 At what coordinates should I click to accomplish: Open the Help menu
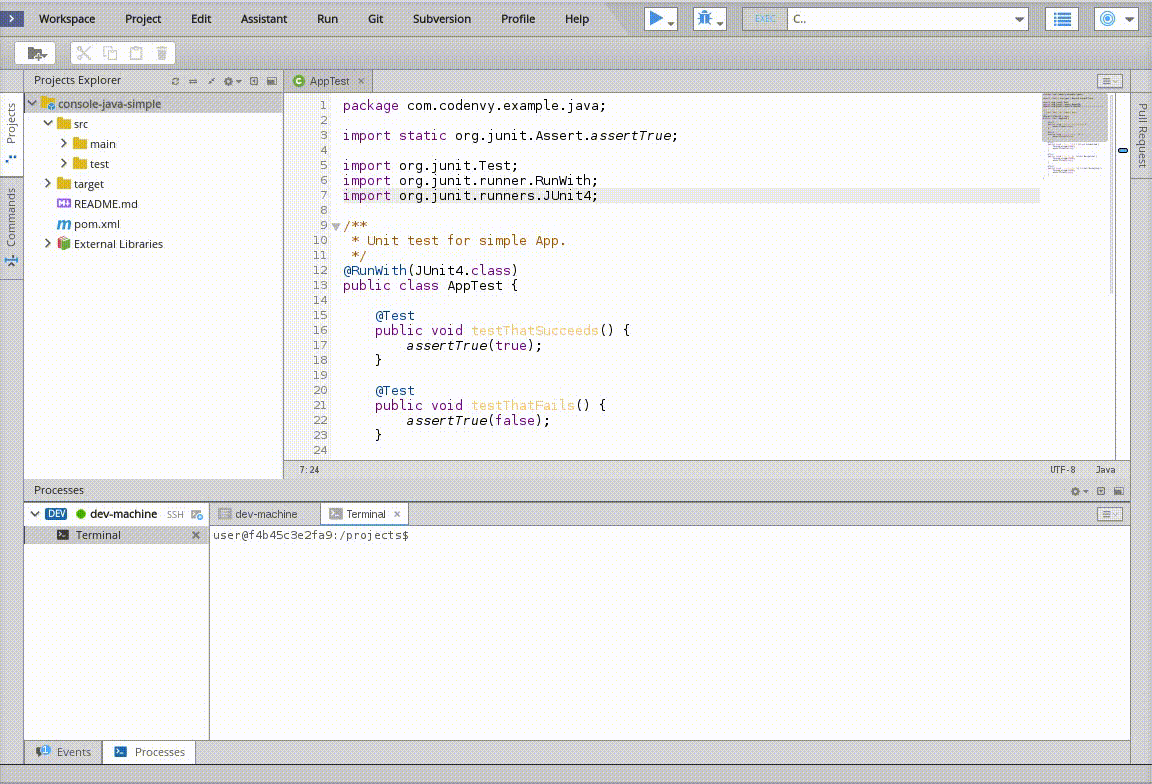pos(577,19)
